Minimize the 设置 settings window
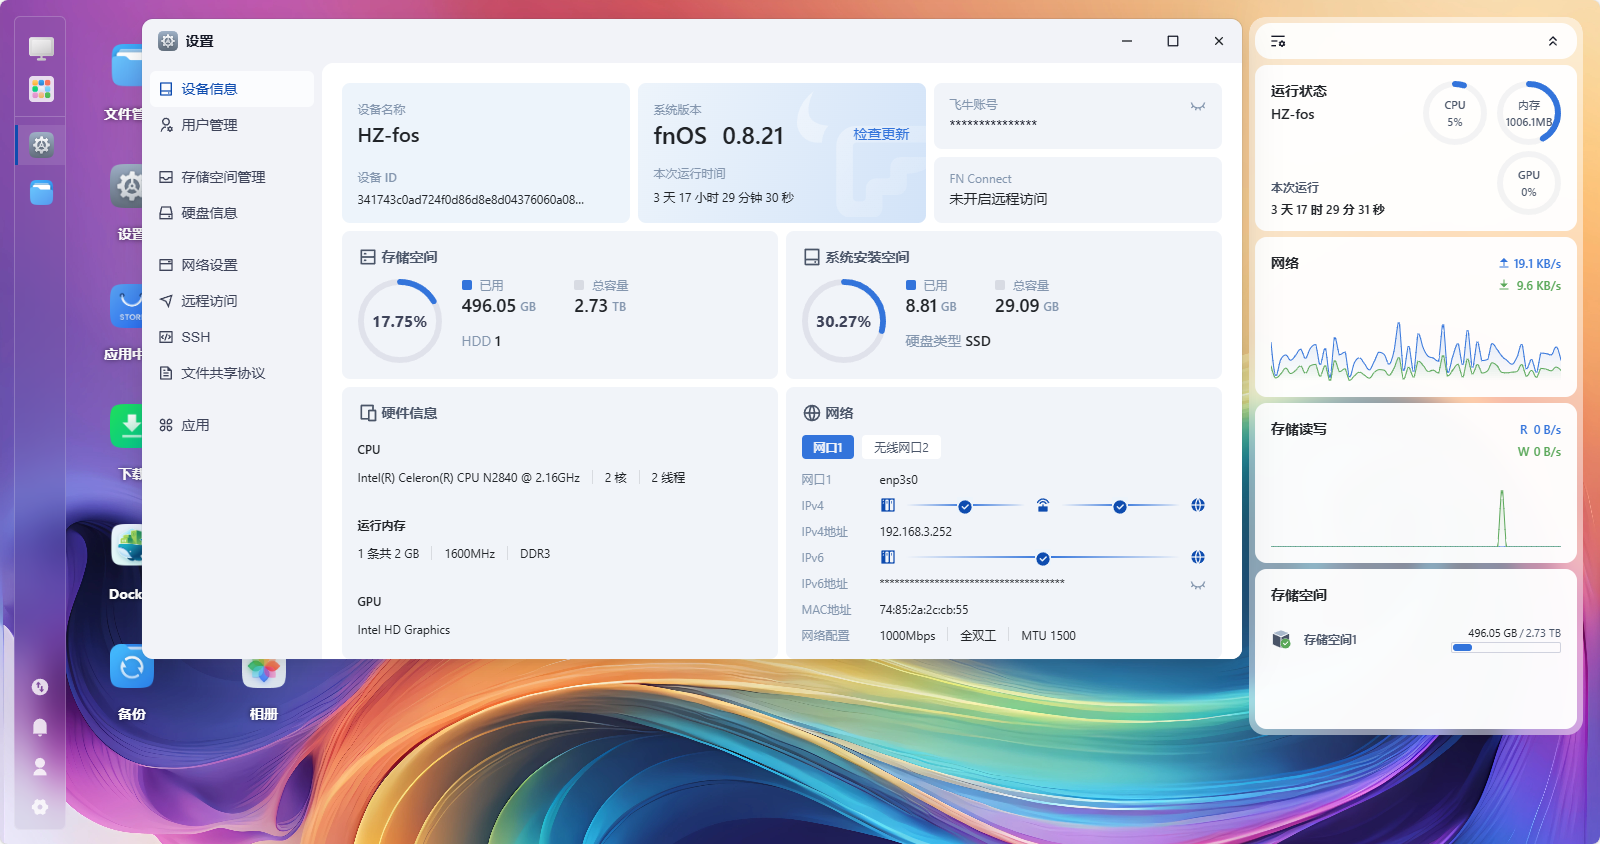The height and width of the screenshot is (844, 1600). coord(1127,41)
